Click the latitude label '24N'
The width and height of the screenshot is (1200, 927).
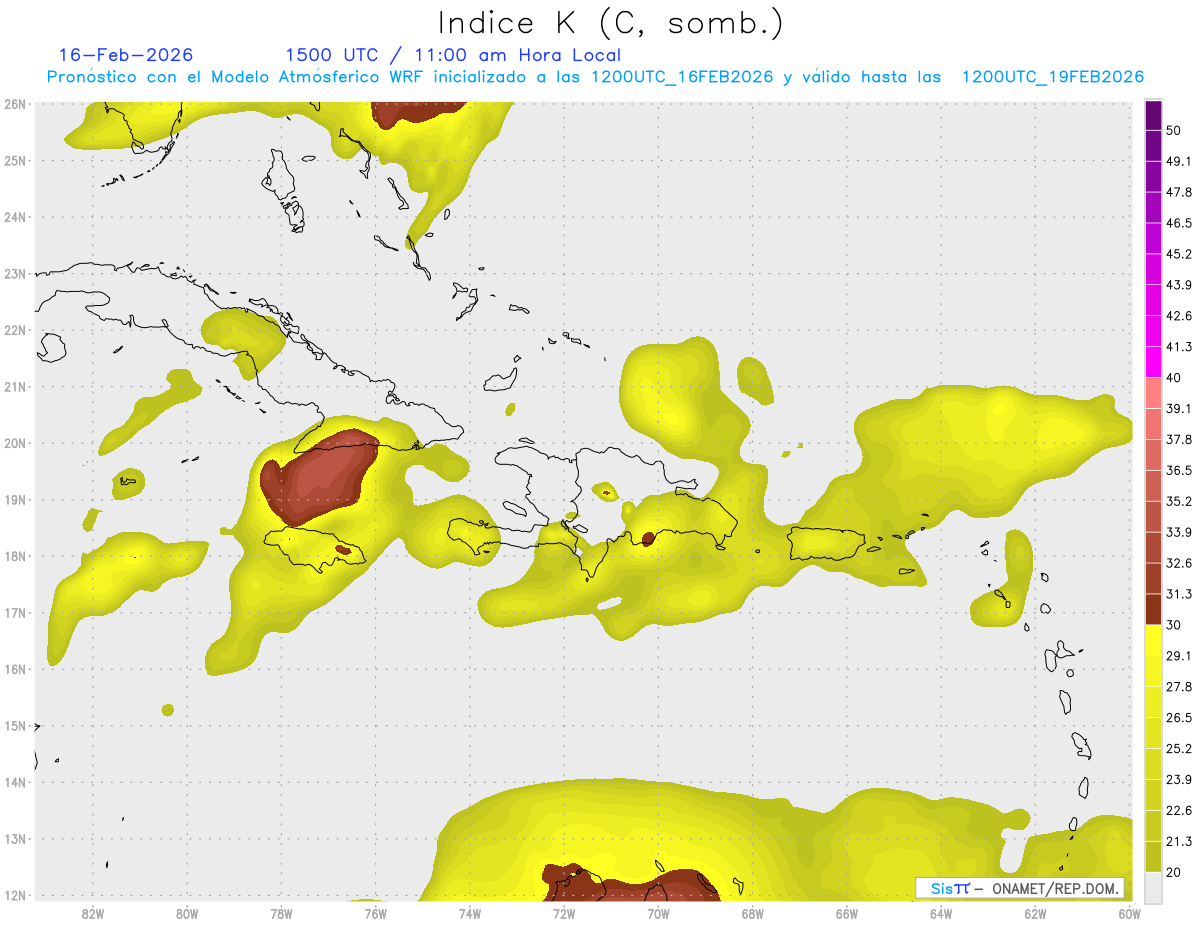coord(15,217)
